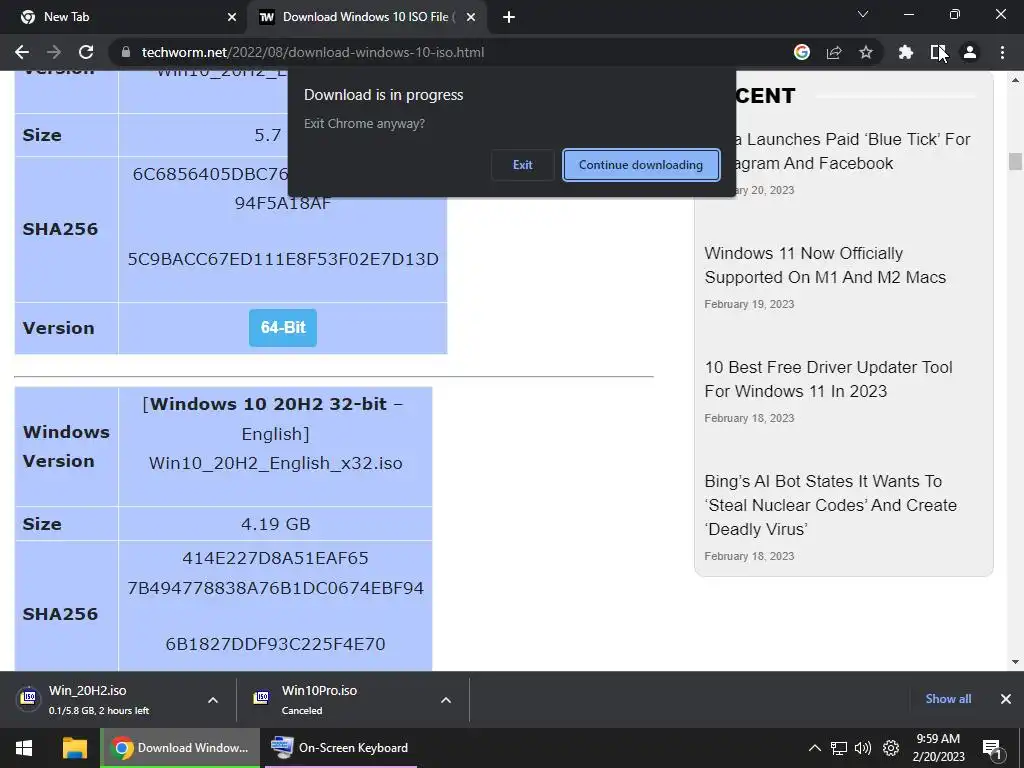Open the Extensions puzzle icon
Screen dimensions: 1024x768
(x=906, y=52)
